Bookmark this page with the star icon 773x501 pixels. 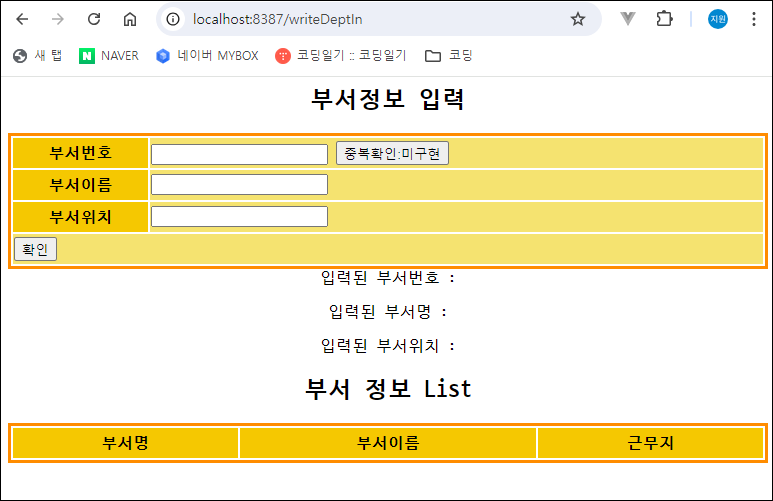pyautogui.click(x=578, y=19)
